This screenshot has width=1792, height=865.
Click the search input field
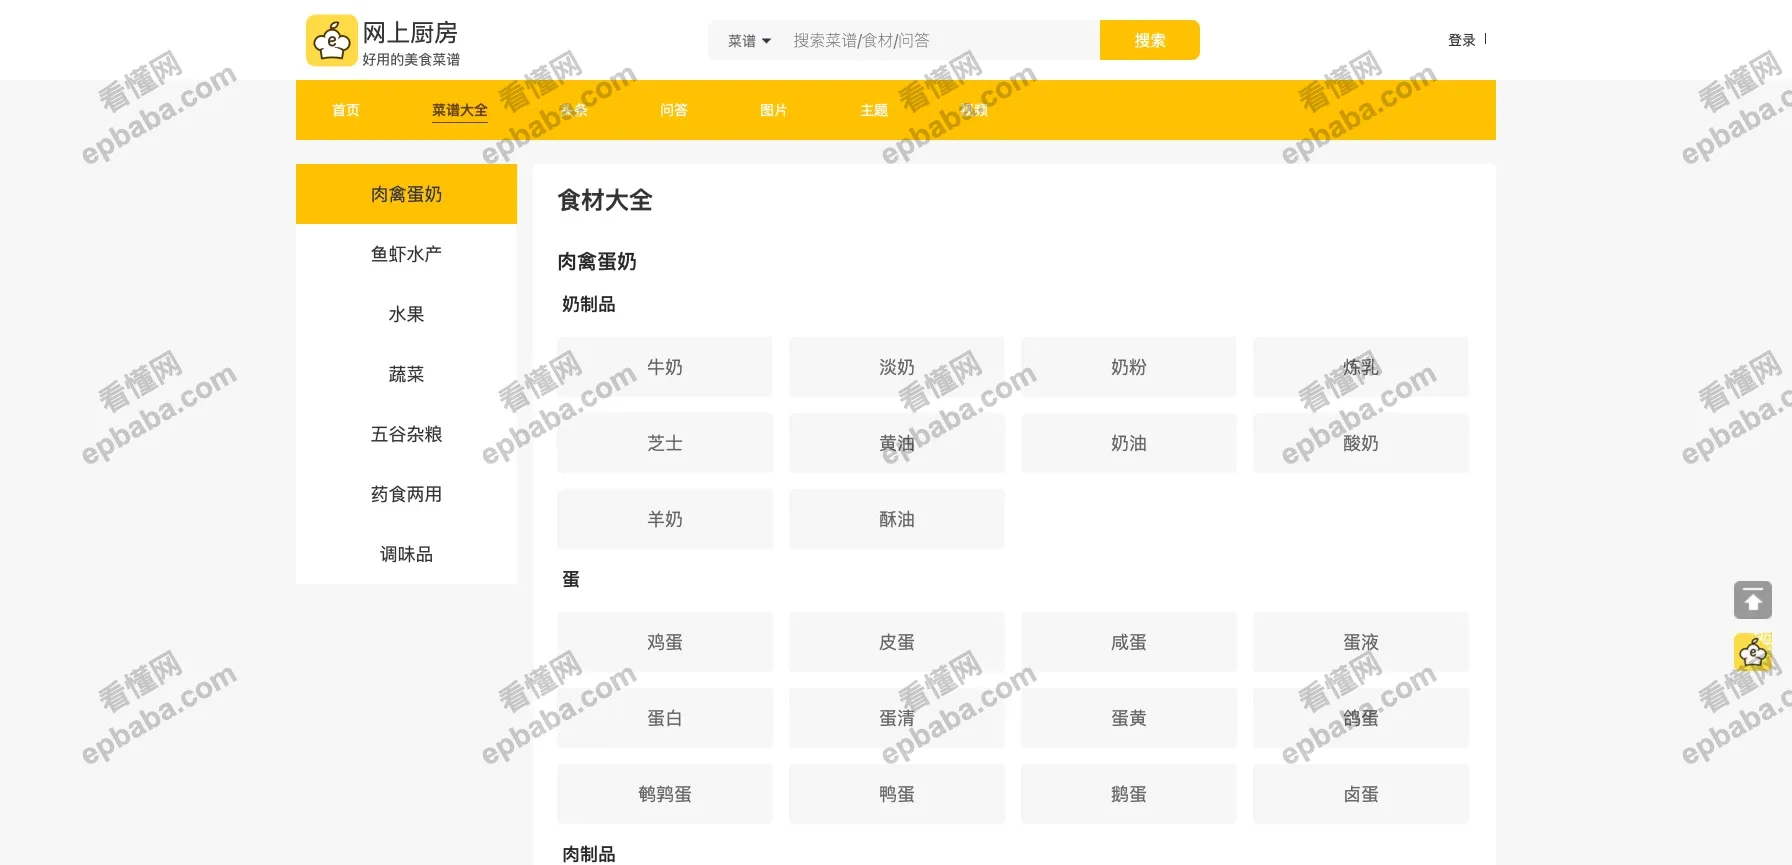[x=940, y=41]
